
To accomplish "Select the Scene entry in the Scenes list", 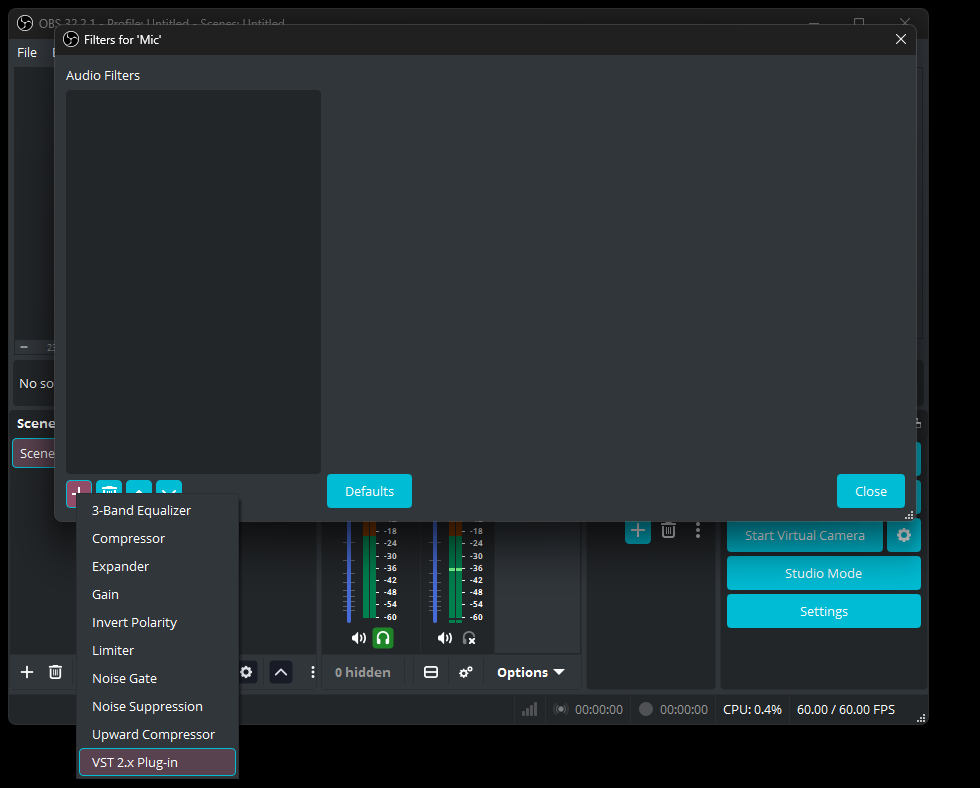I will pos(34,453).
